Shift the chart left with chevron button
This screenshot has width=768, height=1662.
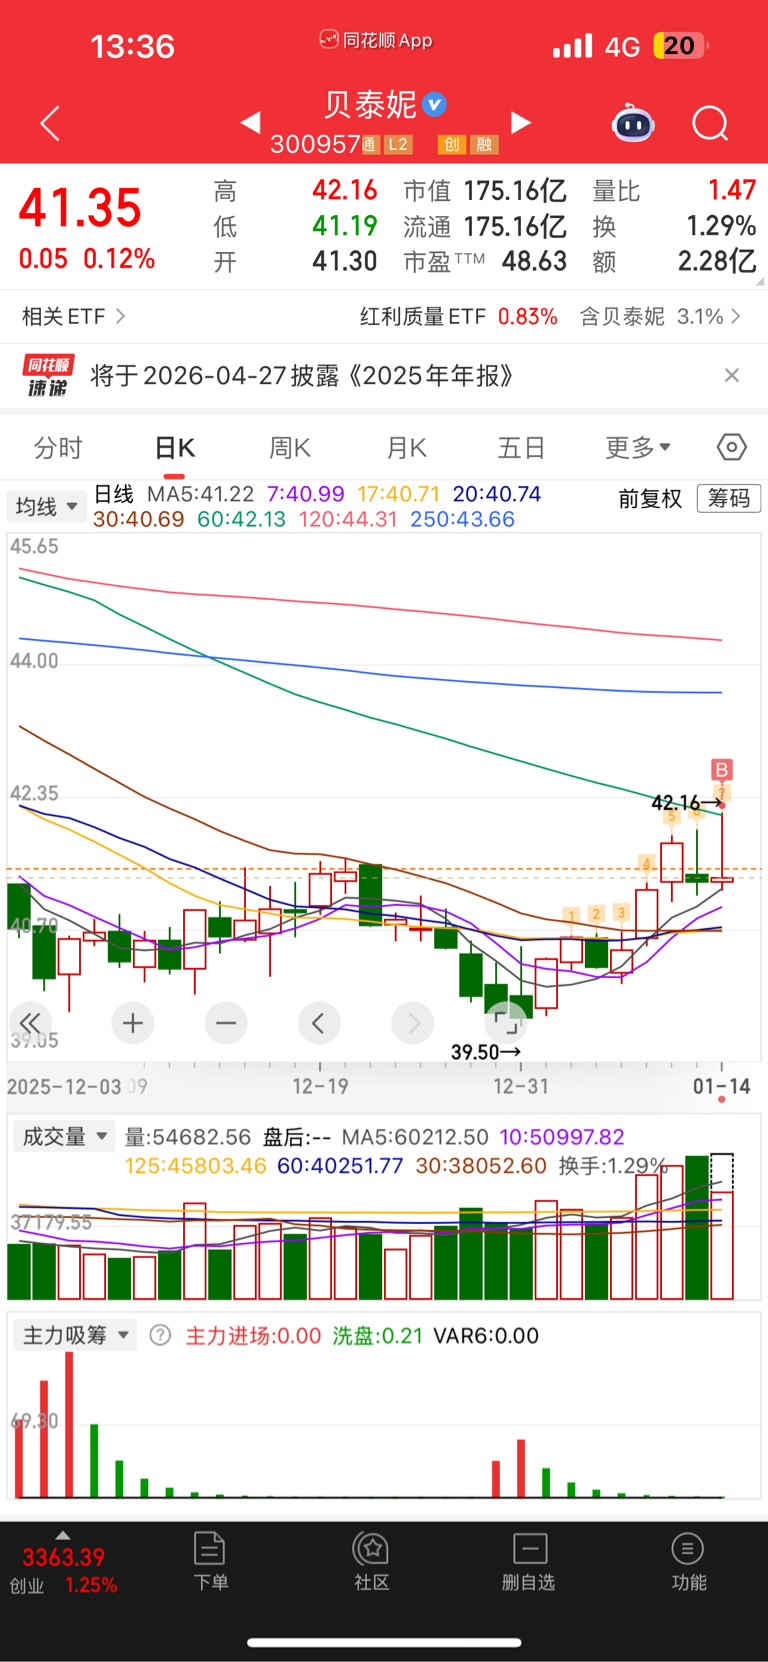(319, 1023)
